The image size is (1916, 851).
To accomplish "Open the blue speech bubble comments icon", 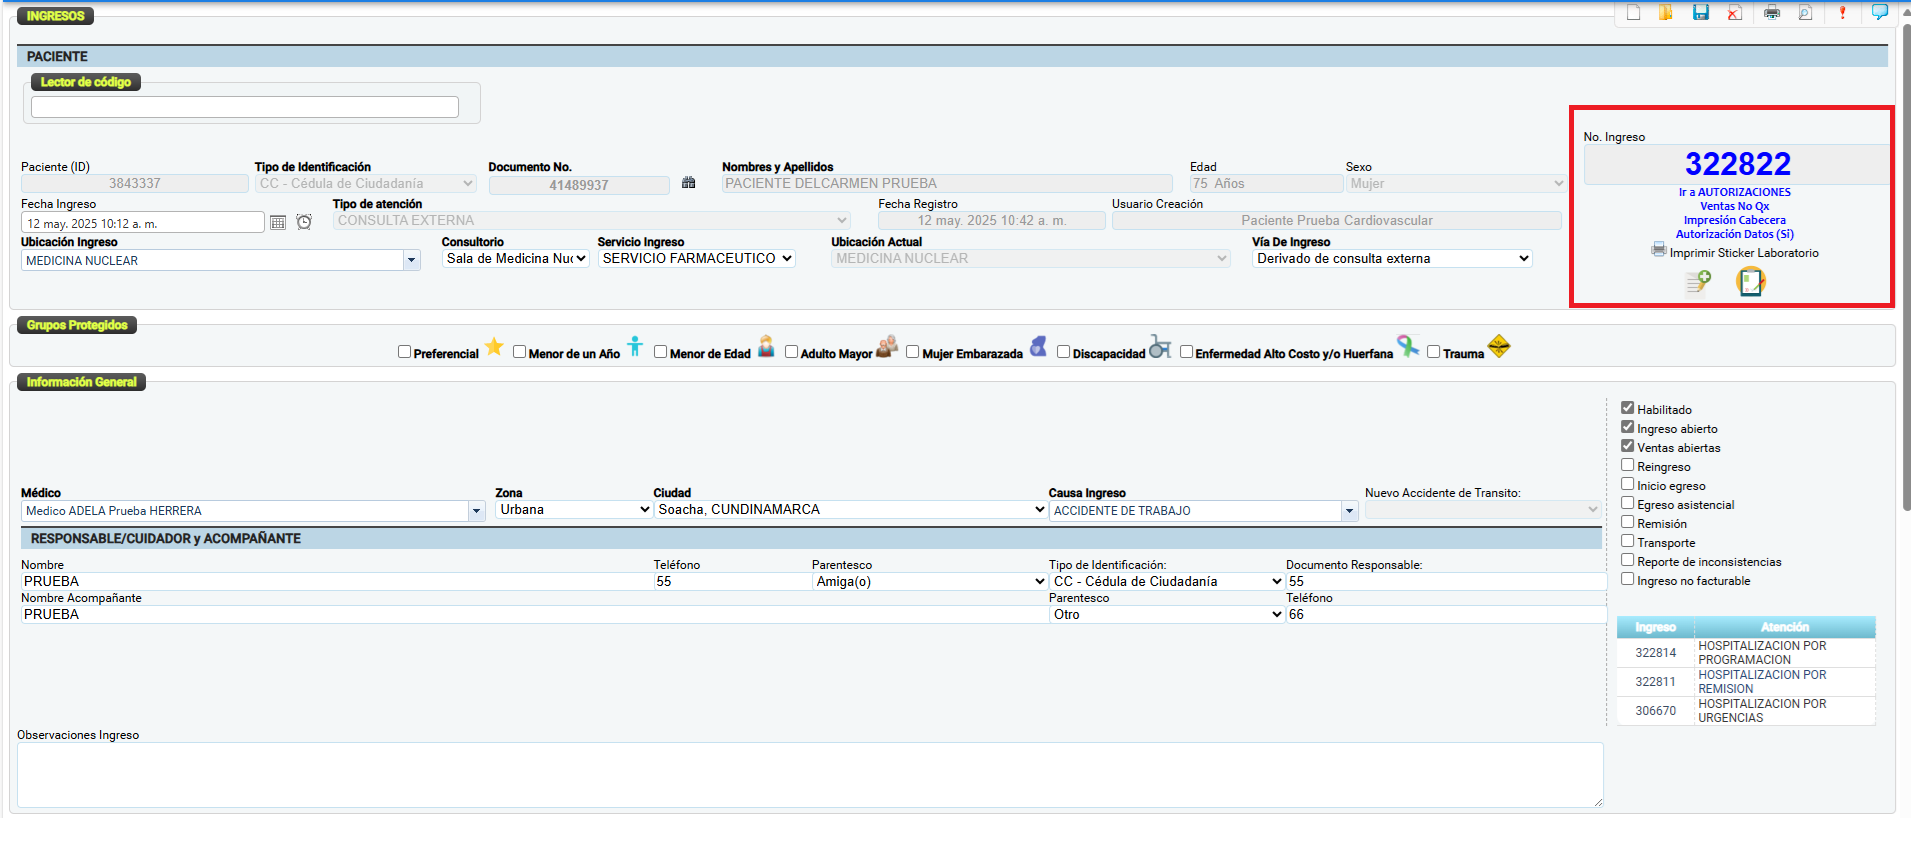I will pos(1879,12).
